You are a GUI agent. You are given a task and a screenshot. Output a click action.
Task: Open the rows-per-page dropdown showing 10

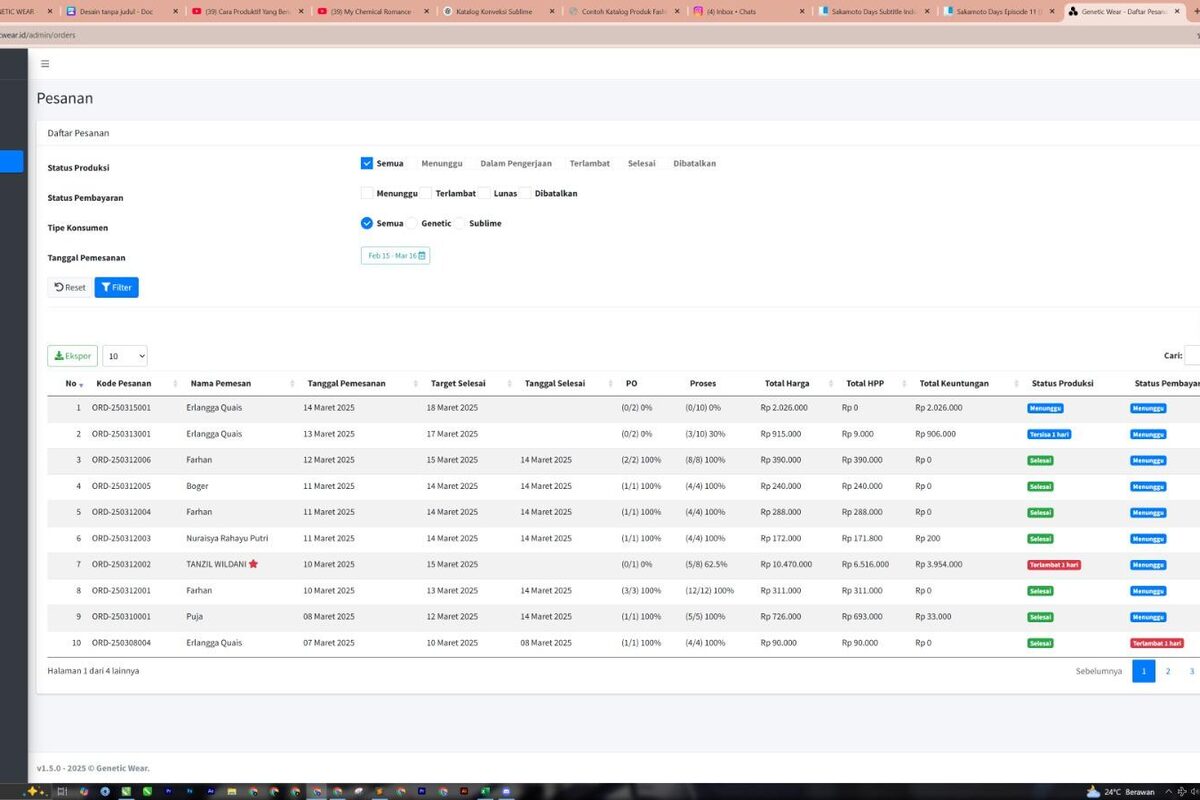[x=125, y=356]
